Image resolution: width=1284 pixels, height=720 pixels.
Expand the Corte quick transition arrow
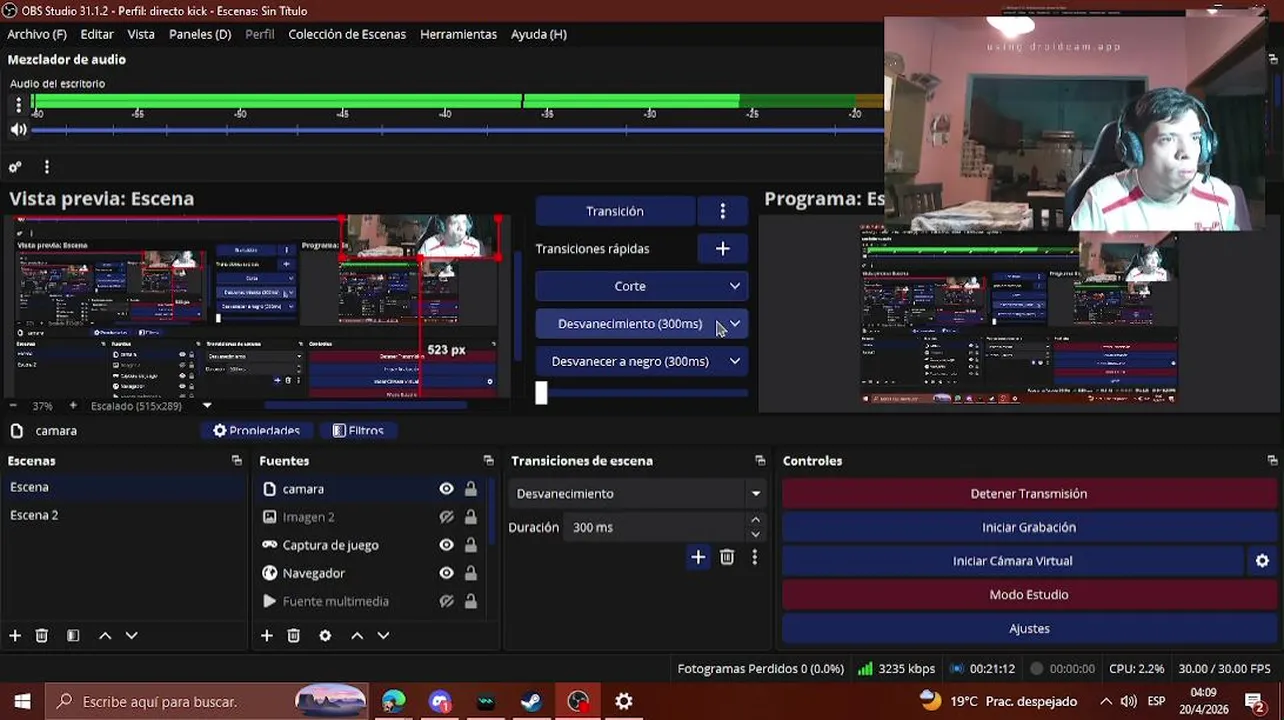[735, 286]
